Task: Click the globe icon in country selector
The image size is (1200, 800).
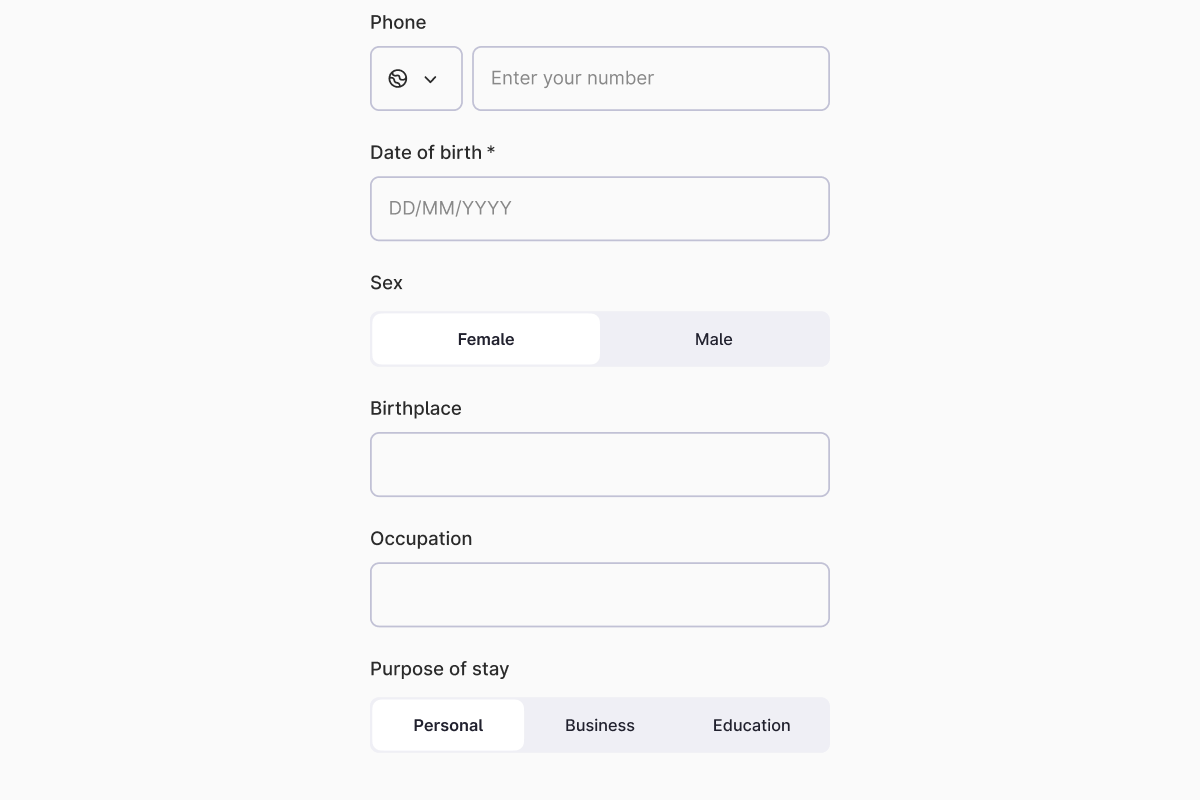Action: tap(398, 79)
